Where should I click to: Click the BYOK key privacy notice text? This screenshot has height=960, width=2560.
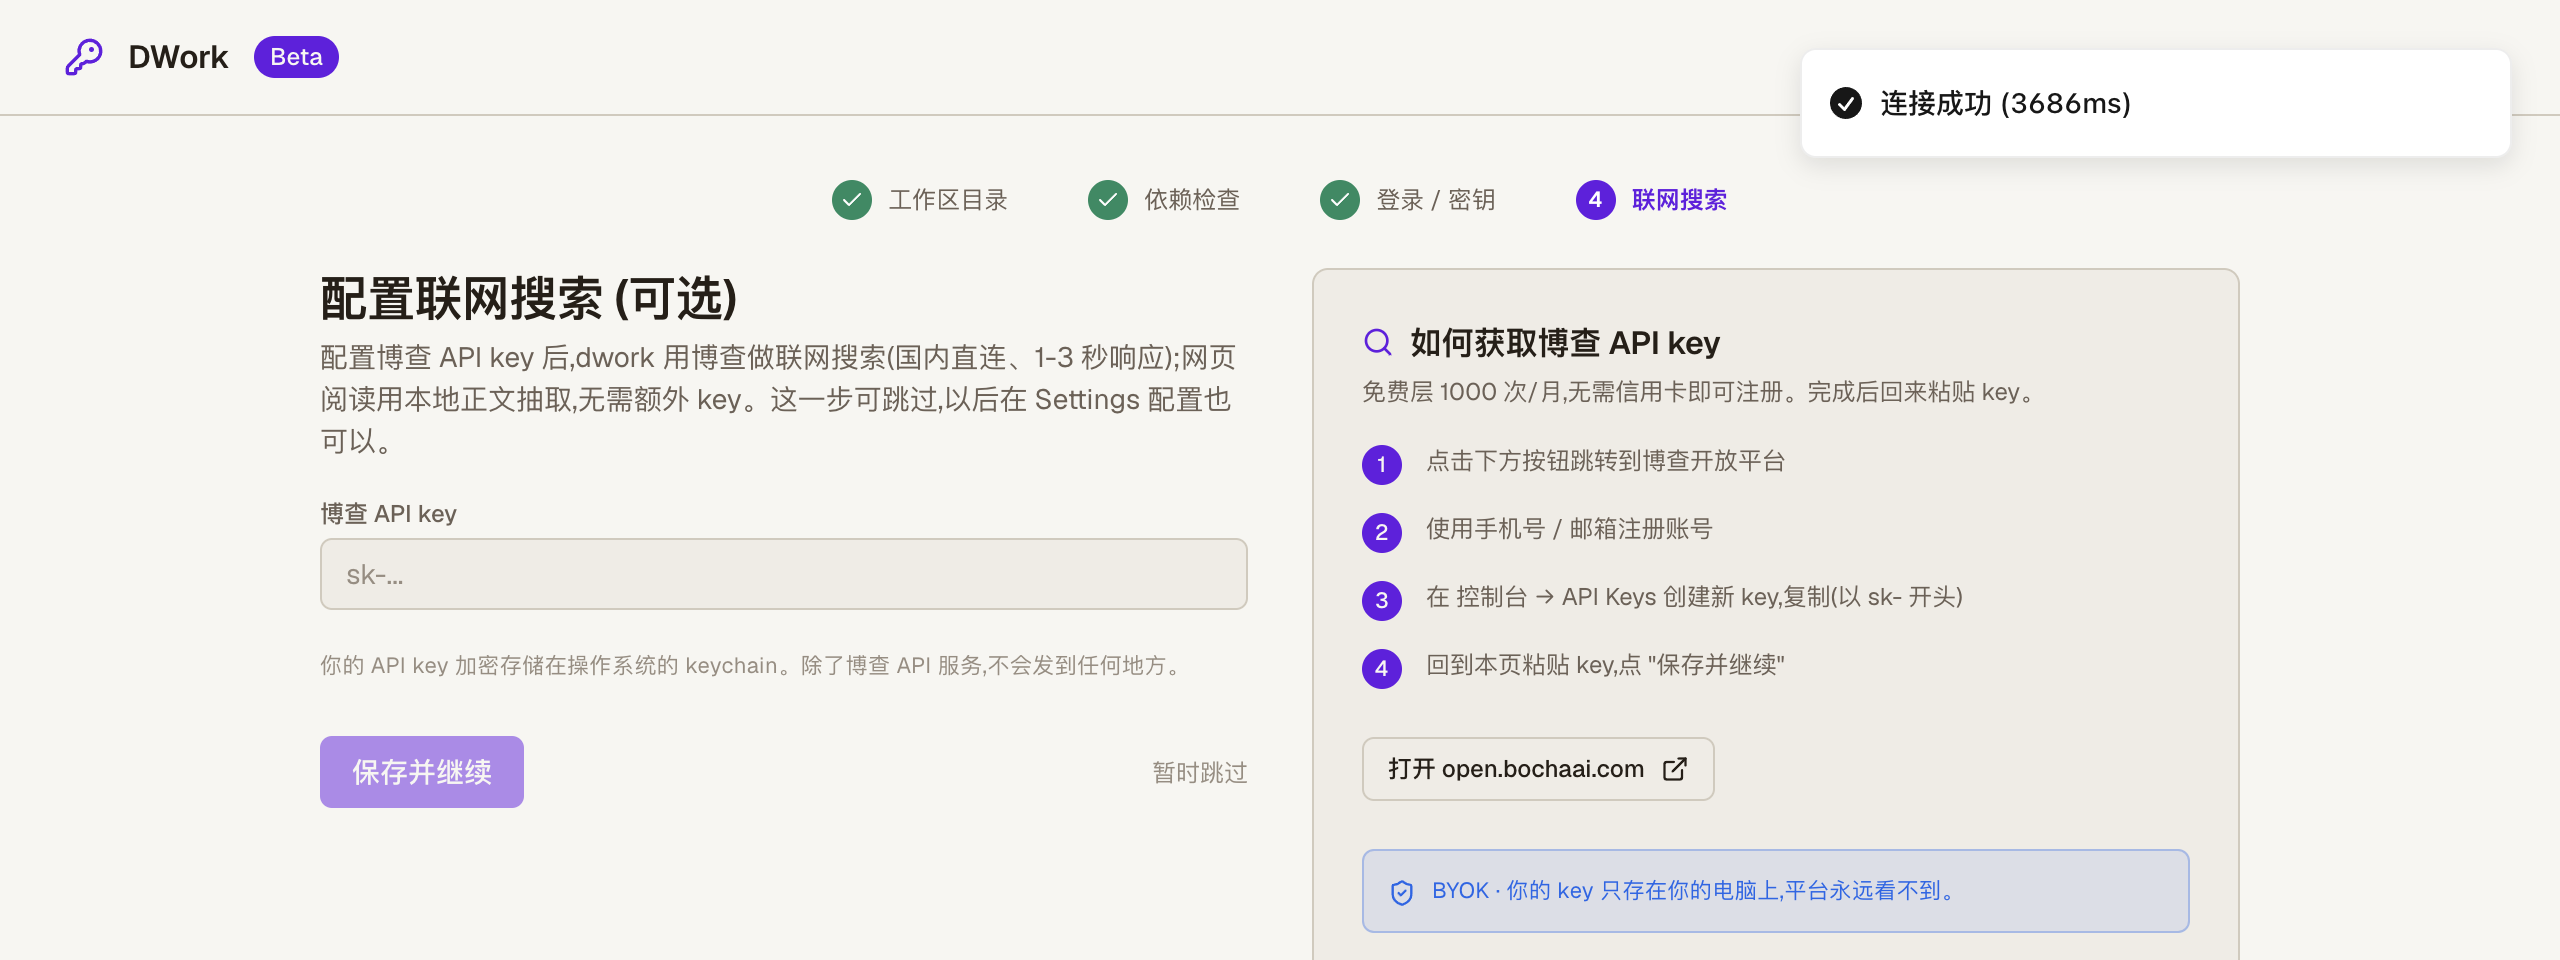[1694, 890]
